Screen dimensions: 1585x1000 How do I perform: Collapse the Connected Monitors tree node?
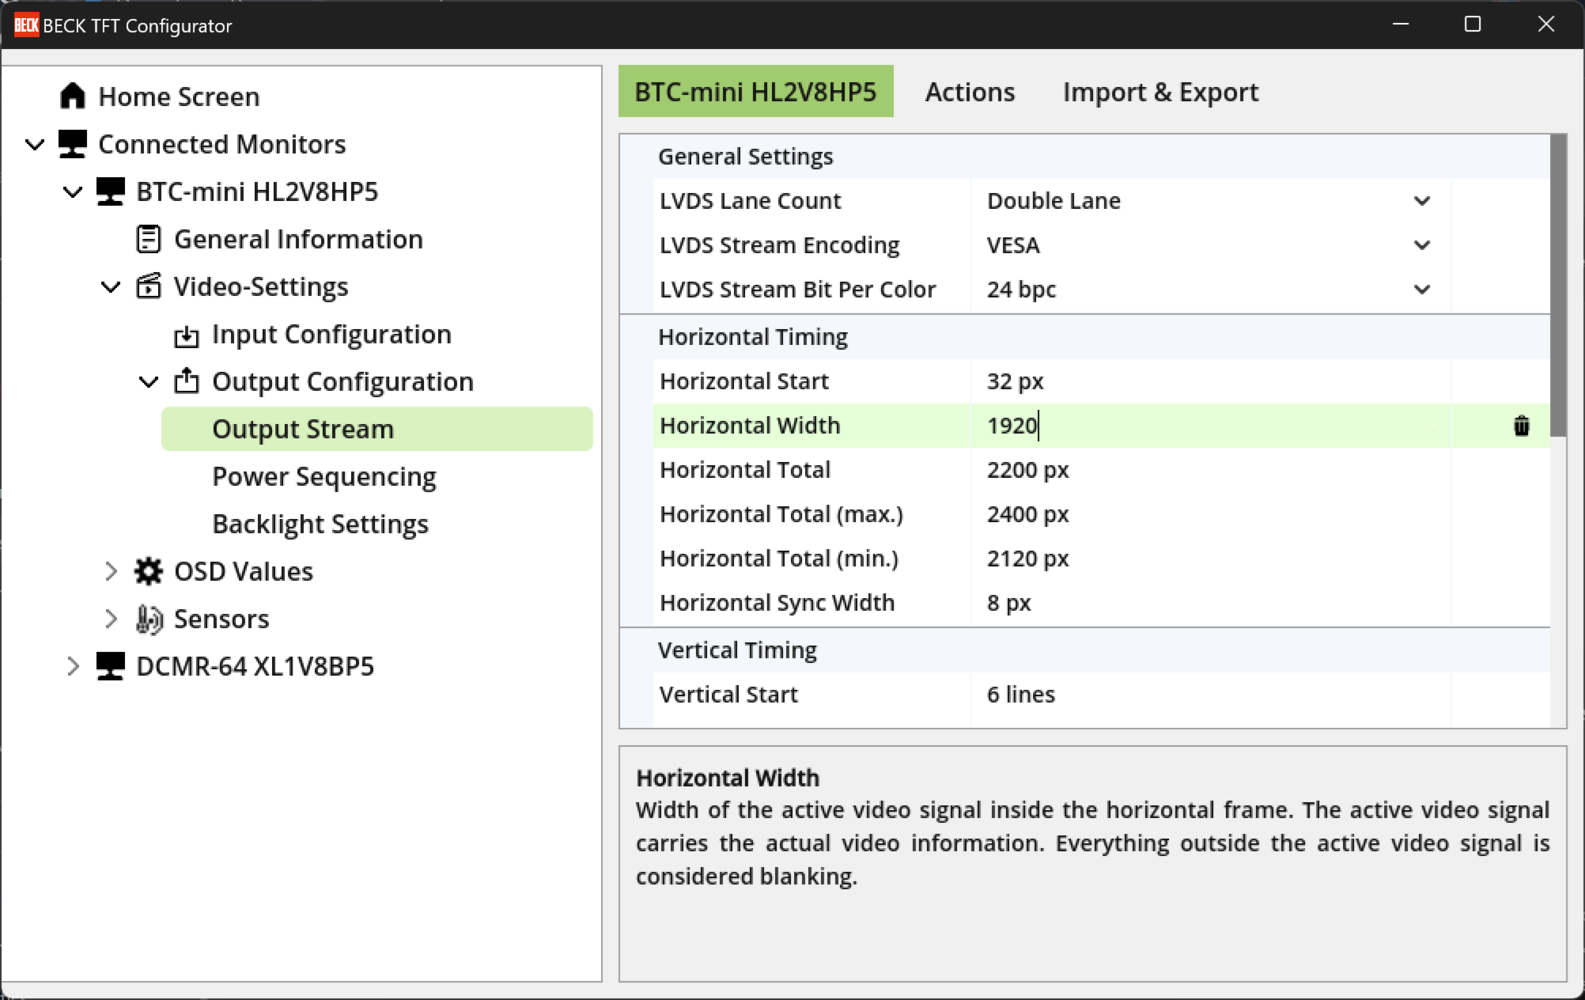(x=35, y=144)
